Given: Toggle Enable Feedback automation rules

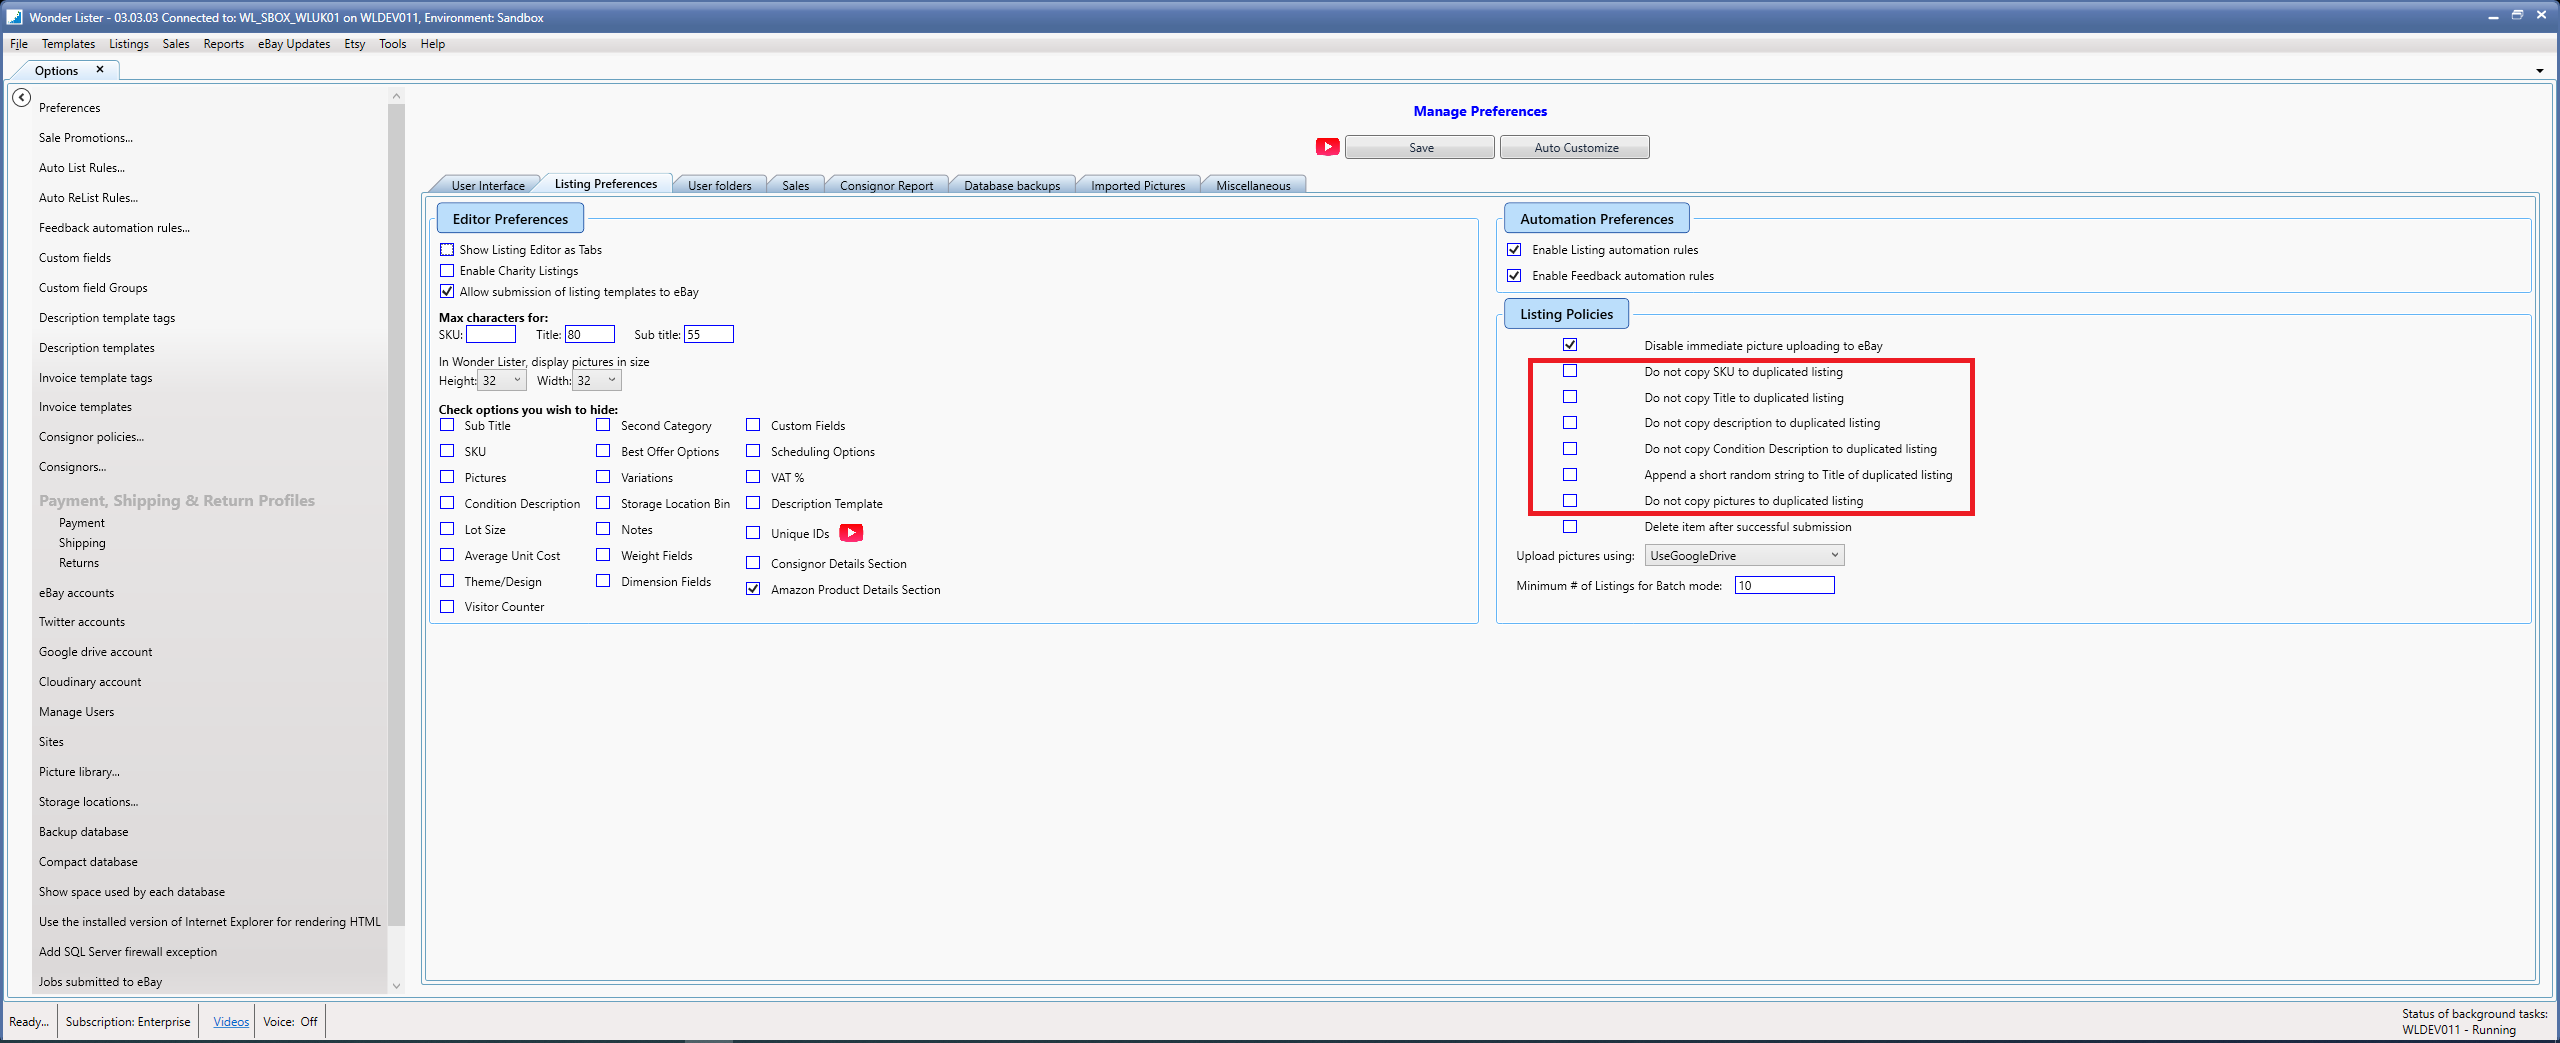Looking at the screenshot, I should point(1514,276).
